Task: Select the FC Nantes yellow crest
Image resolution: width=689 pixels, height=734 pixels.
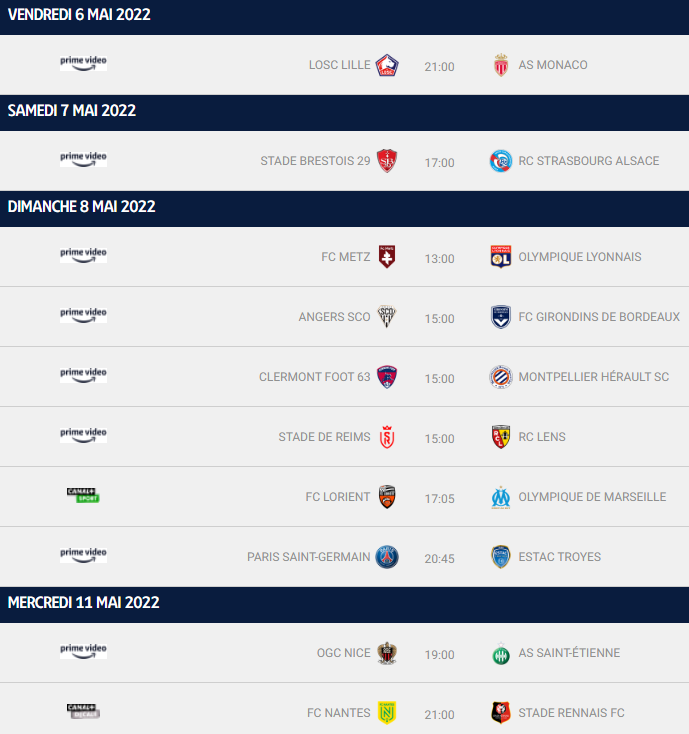Action: [x=387, y=713]
